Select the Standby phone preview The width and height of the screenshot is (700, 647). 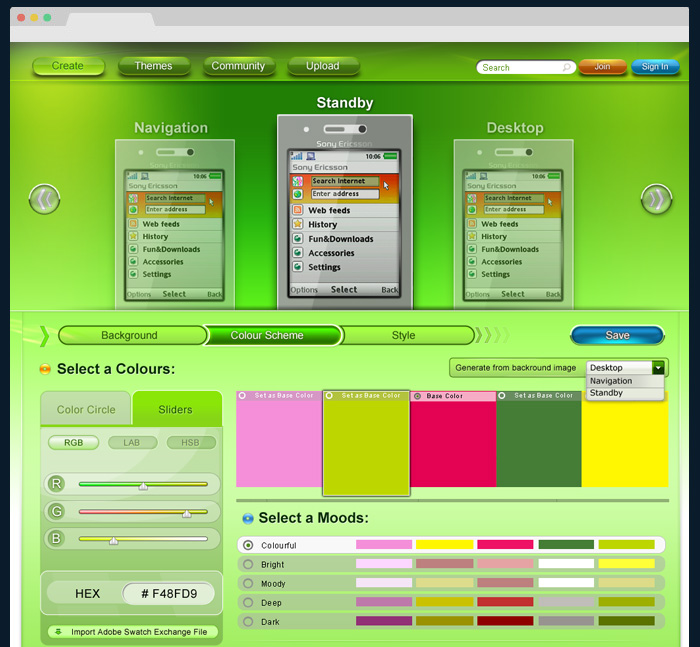pos(345,212)
